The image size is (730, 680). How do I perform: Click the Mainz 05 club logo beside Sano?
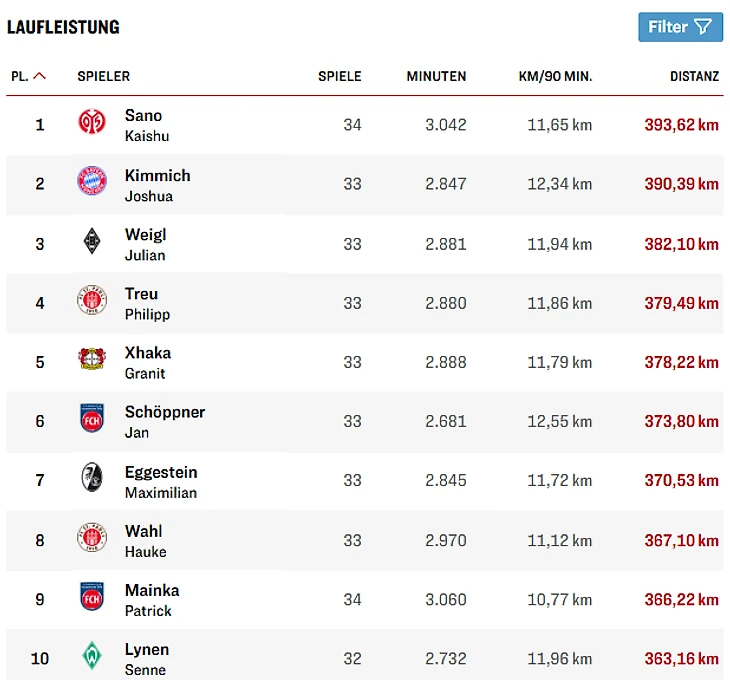92,122
